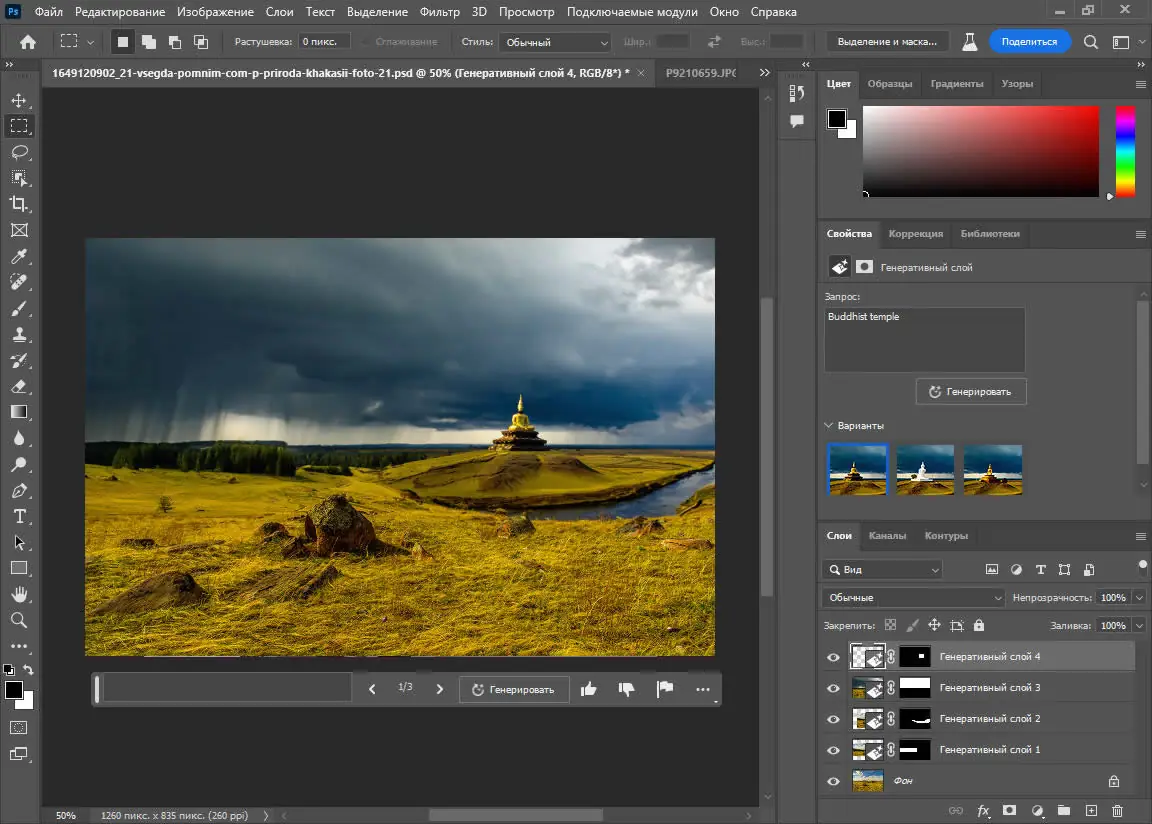1152x824 pixels.
Task: Hide the Фон layer
Action: point(833,781)
